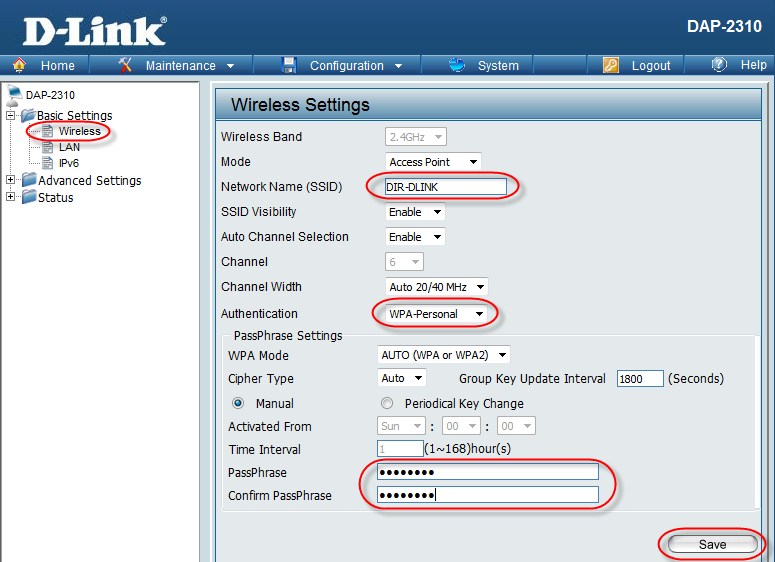Screen dimensions: 775x562
Task: Click the Status folder icon
Action: (29, 197)
